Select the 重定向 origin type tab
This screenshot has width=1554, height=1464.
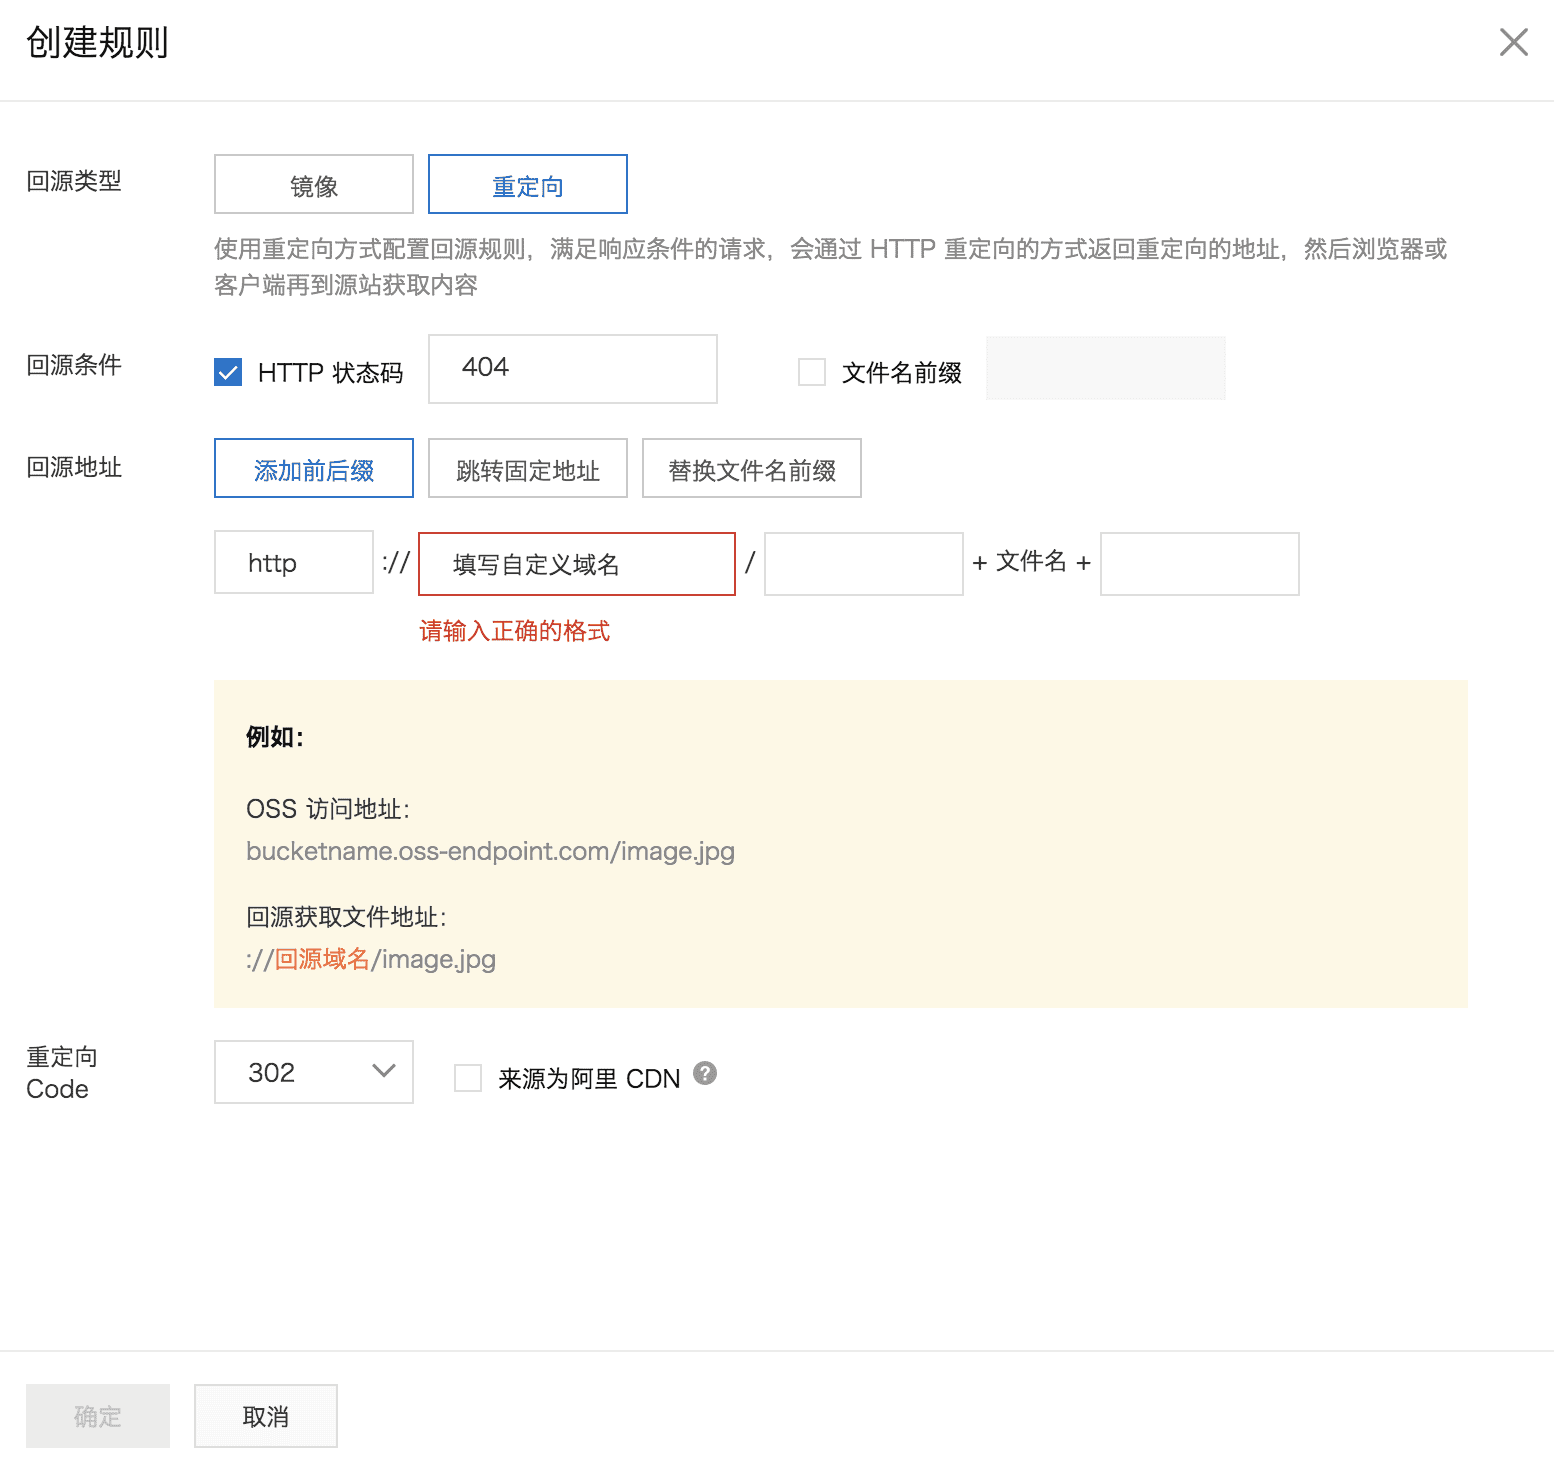tap(527, 184)
